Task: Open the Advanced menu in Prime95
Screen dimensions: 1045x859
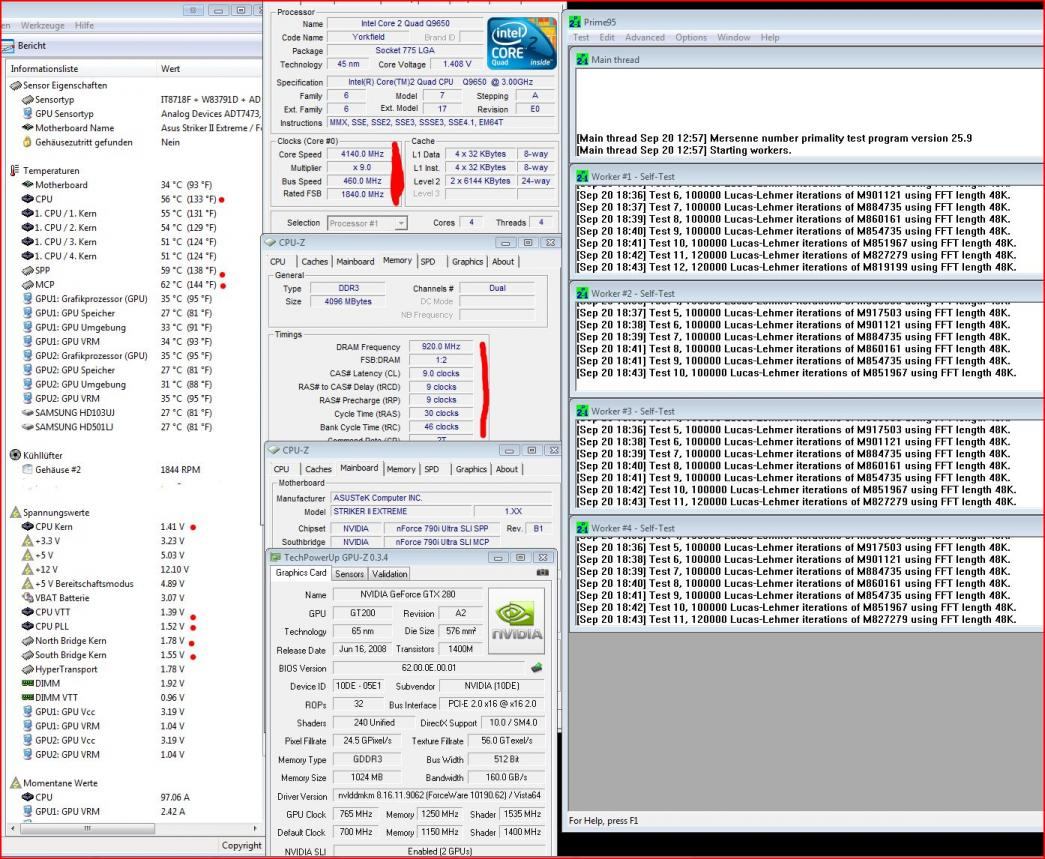Action: click(644, 37)
